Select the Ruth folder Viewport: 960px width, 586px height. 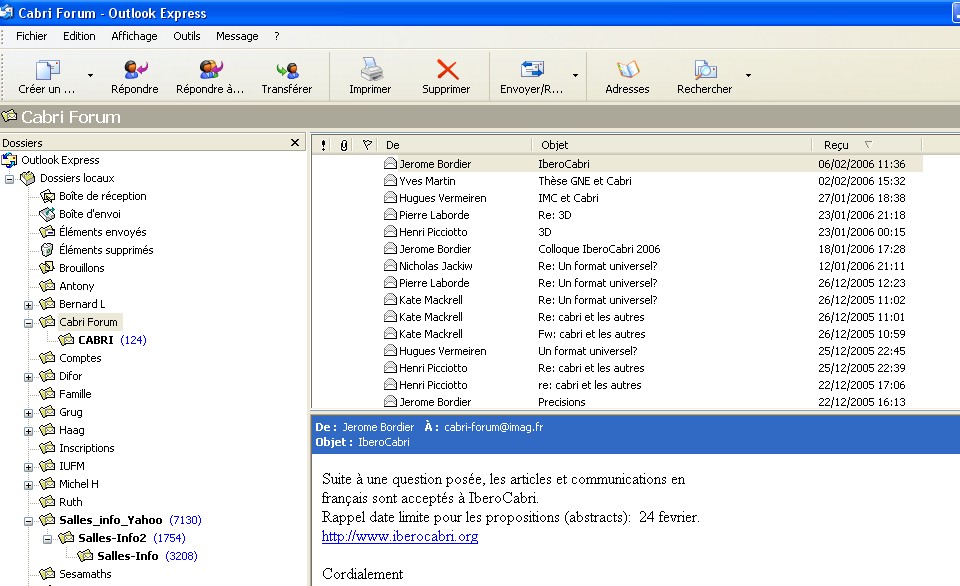[70, 502]
